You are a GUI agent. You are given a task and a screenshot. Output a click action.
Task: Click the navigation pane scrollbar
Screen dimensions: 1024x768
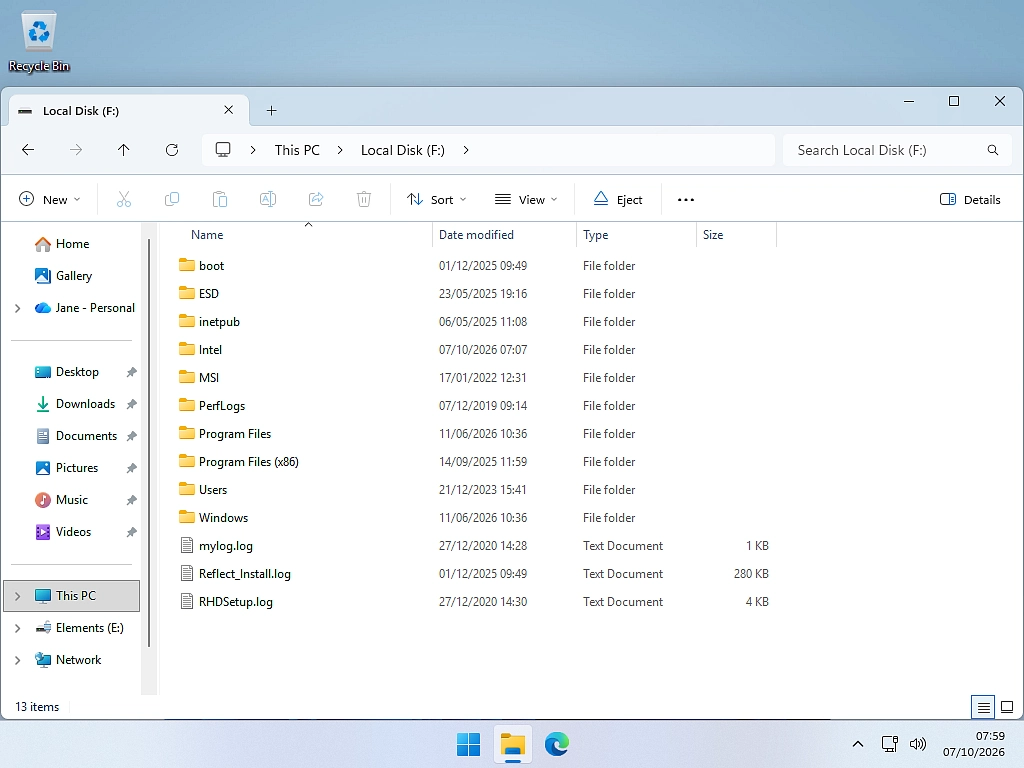150,444
